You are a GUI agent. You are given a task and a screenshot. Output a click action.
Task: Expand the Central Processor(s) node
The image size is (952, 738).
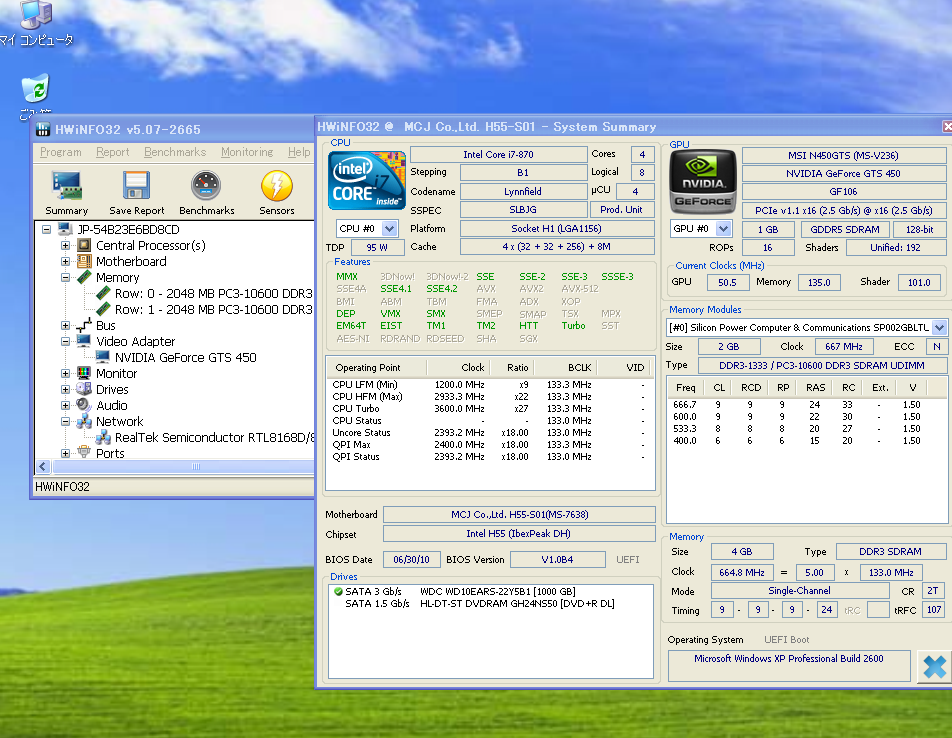click(66, 245)
